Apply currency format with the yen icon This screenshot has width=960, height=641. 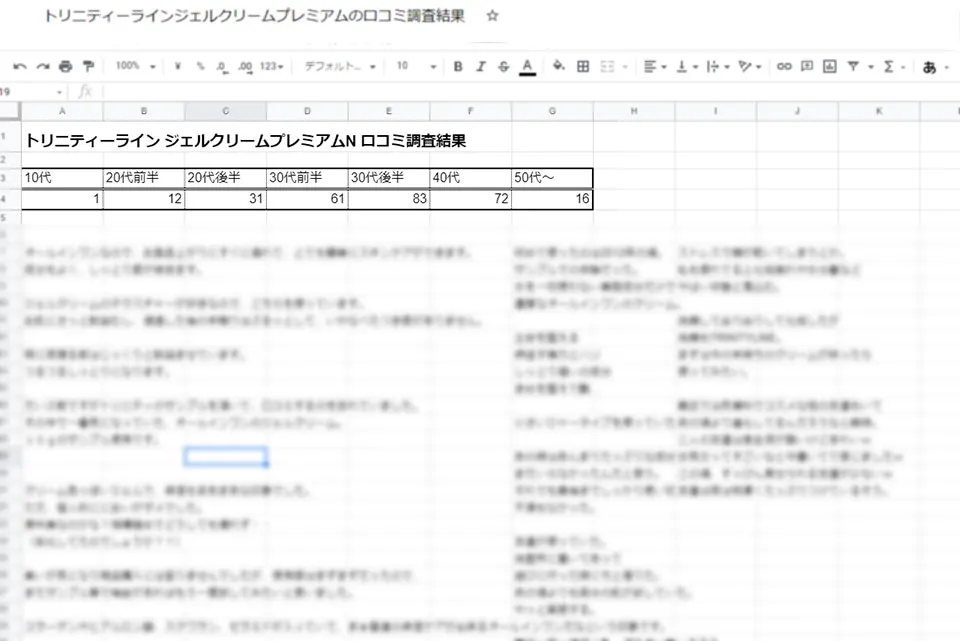(x=178, y=65)
